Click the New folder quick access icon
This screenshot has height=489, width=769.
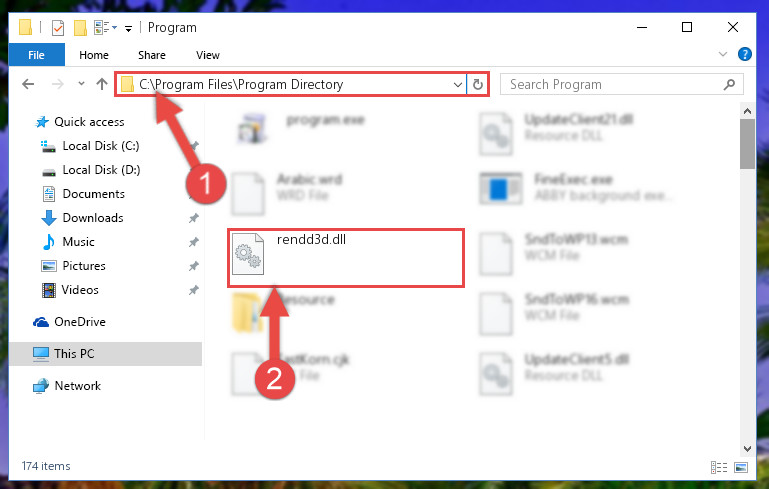click(x=80, y=28)
